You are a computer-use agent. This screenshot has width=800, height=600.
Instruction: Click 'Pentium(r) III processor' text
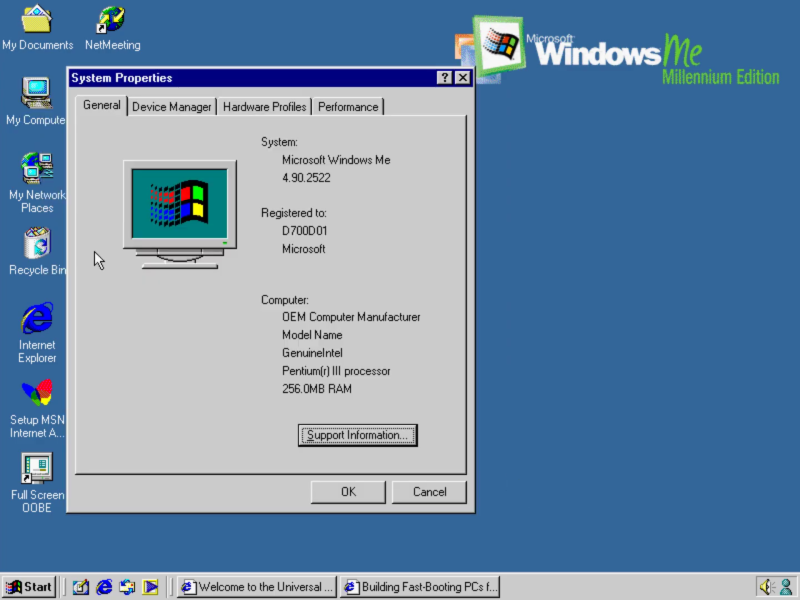pyautogui.click(x=336, y=371)
